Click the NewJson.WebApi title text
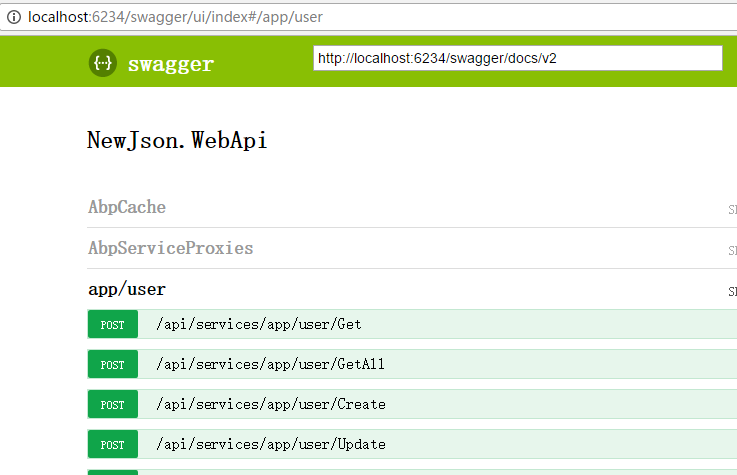The width and height of the screenshot is (737, 475). pos(177,140)
